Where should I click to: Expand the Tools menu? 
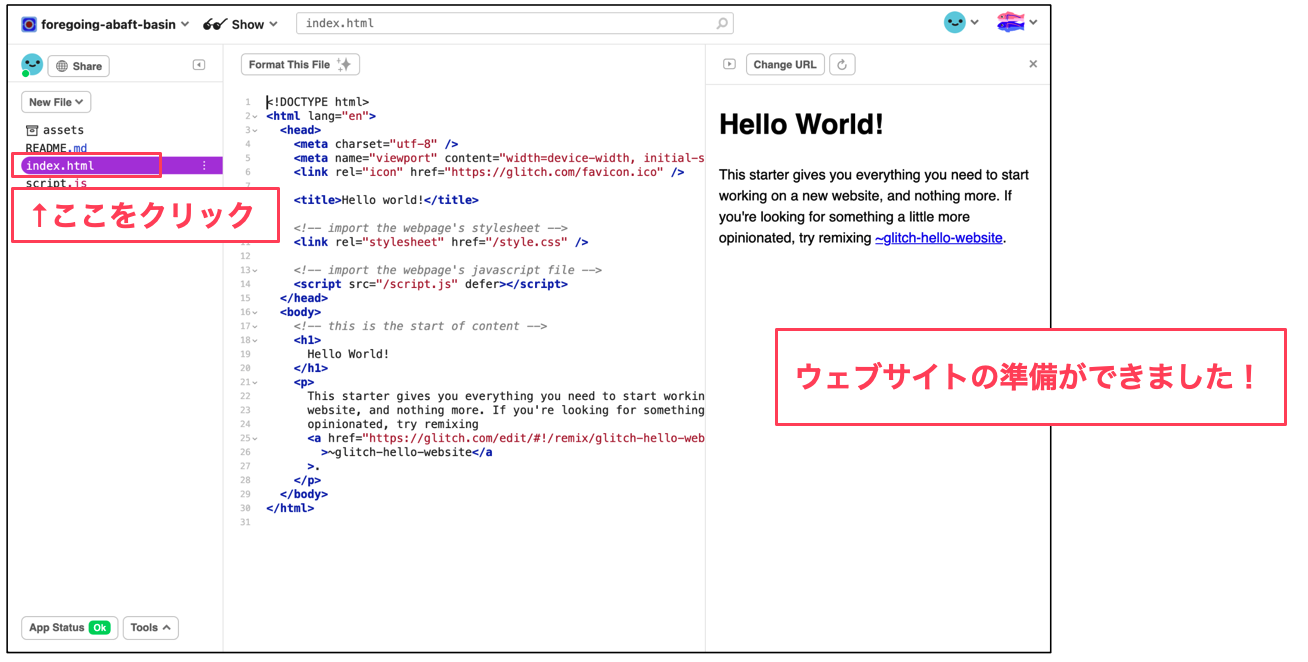pos(150,628)
